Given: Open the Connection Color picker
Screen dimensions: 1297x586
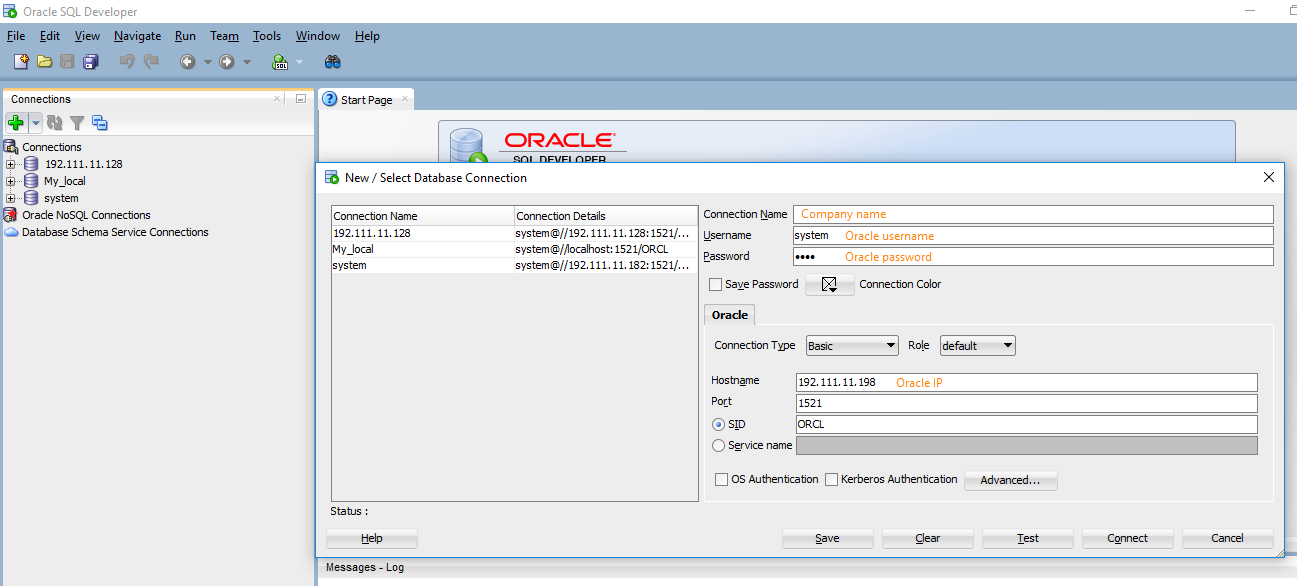Looking at the screenshot, I should (829, 285).
